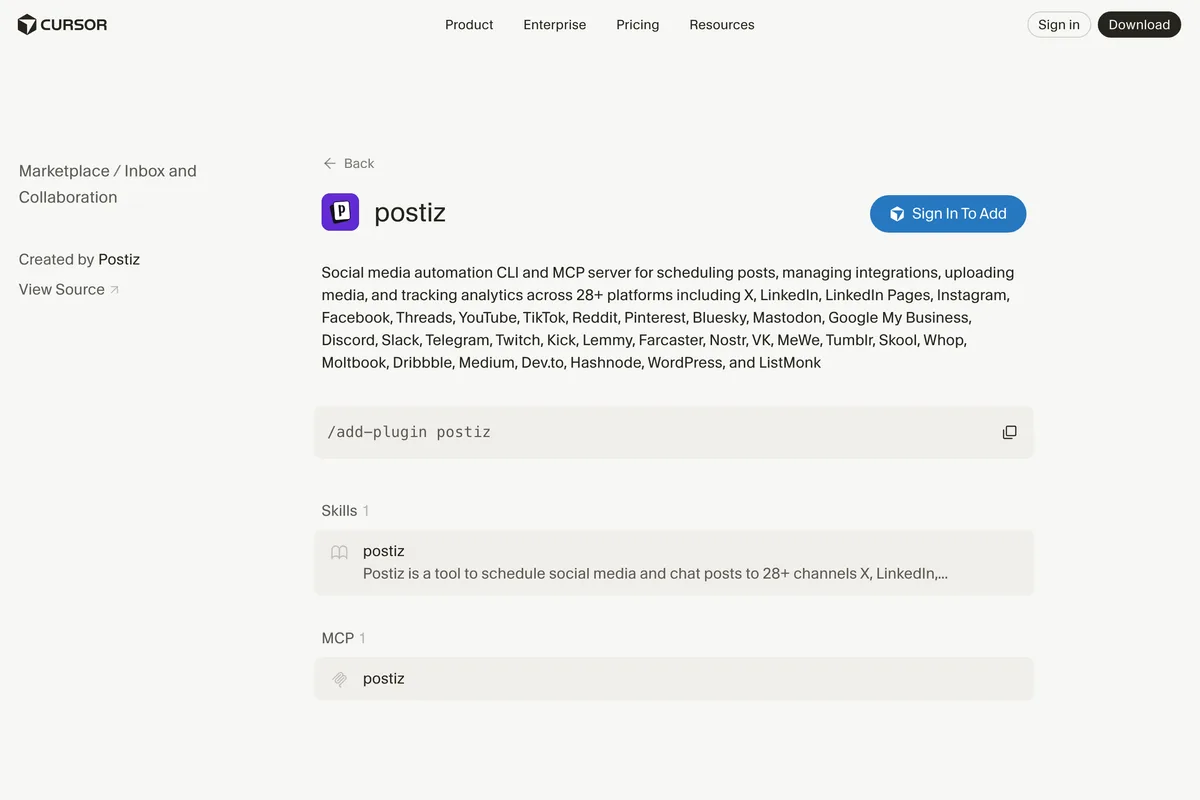
Task: Click the Sign in button
Action: (1059, 25)
